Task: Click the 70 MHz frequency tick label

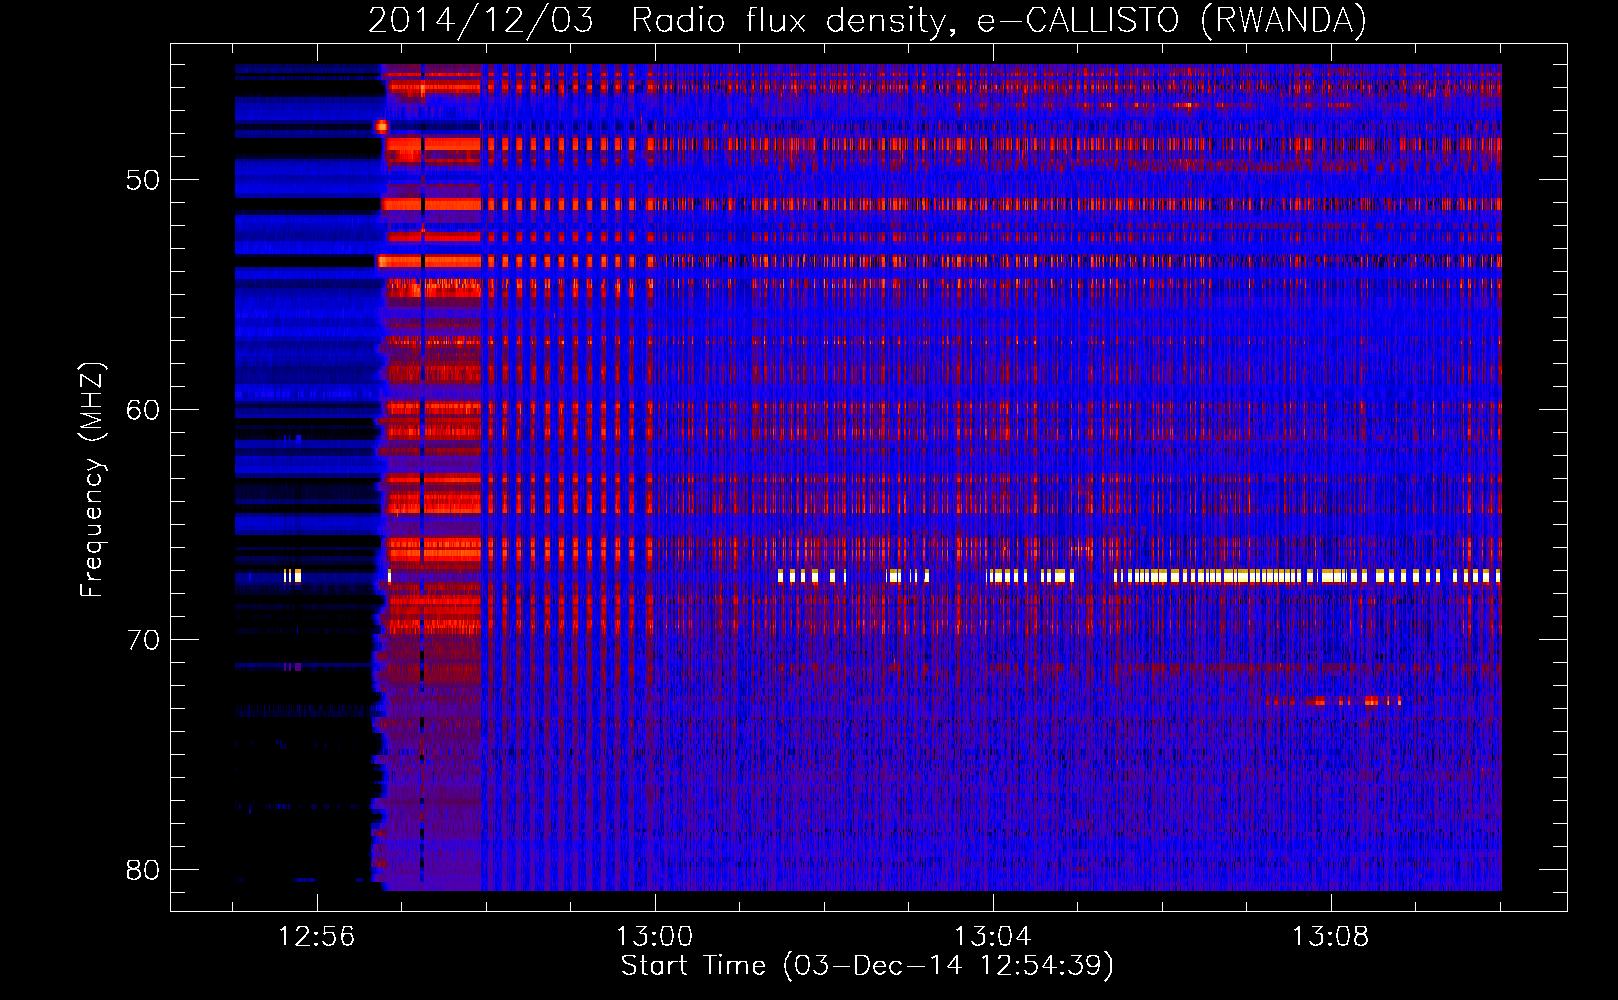Action: pyautogui.click(x=143, y=640)
